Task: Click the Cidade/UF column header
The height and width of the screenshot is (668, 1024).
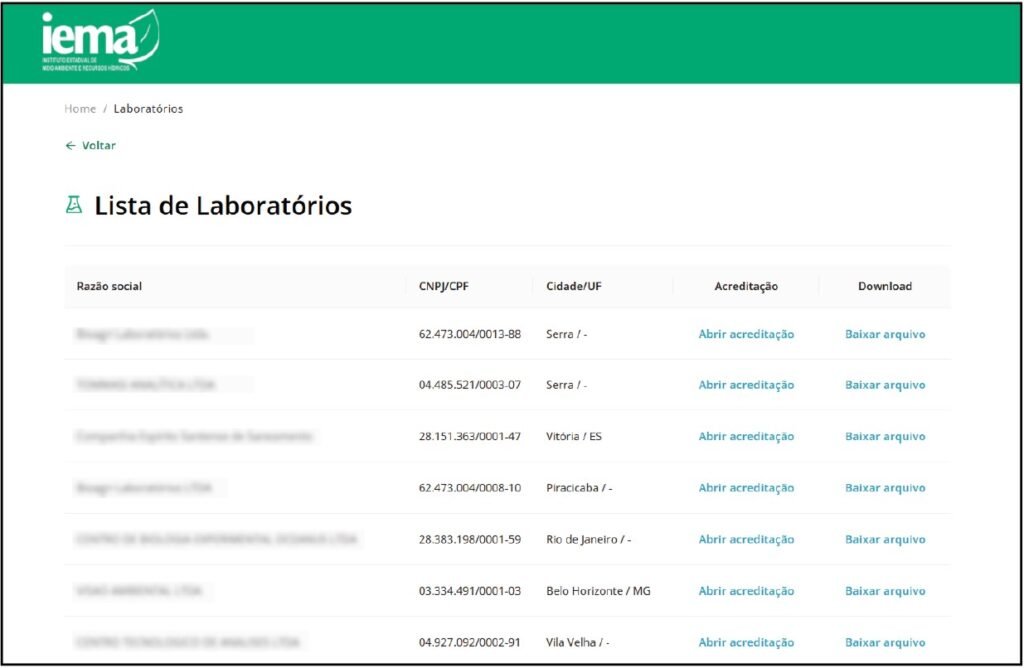Action: (574, 287)
